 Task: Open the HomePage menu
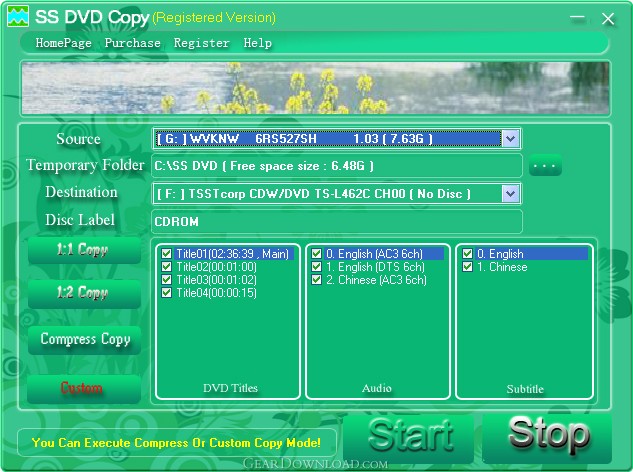point(63,43)
